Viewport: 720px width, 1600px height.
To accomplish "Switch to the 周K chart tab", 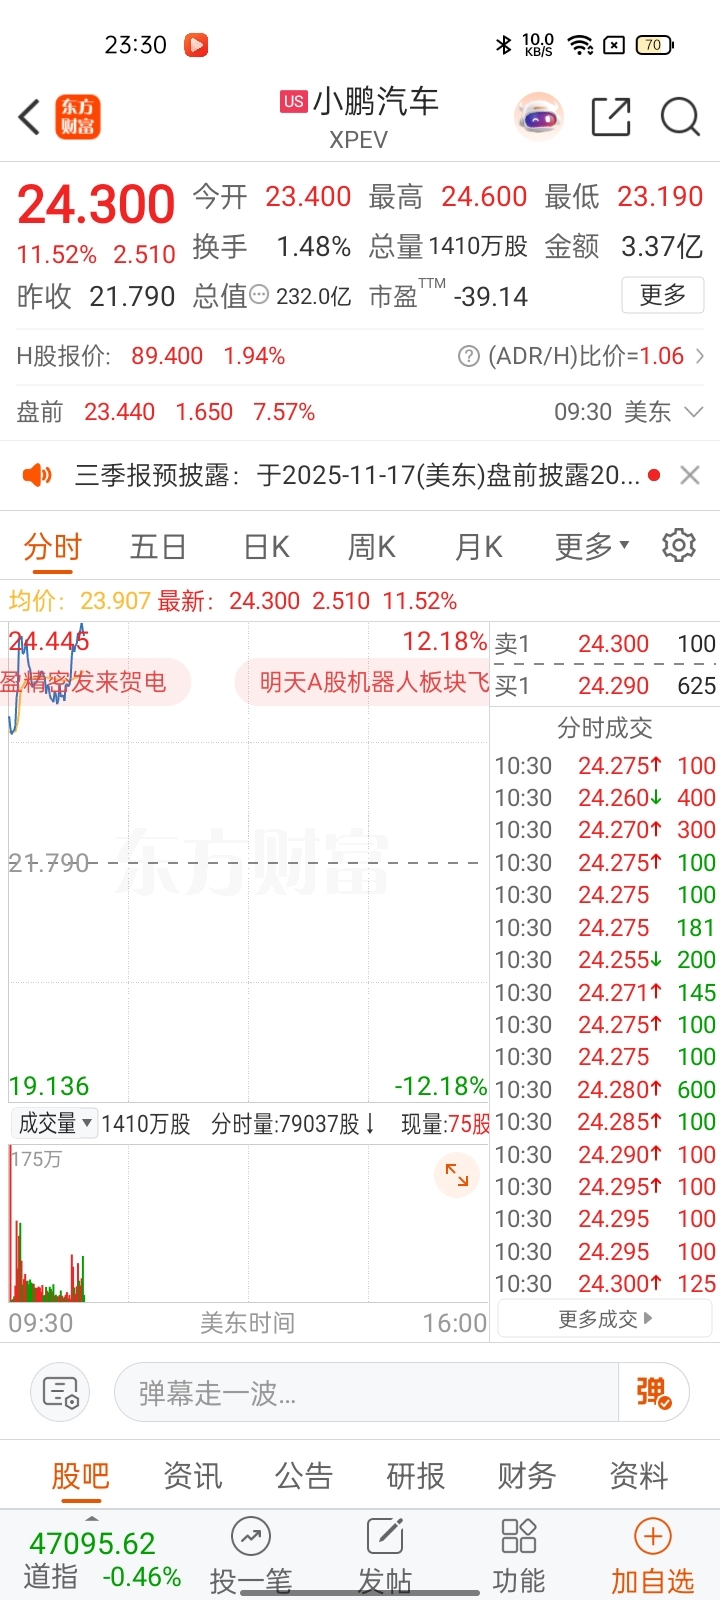I will click(371, 547).
